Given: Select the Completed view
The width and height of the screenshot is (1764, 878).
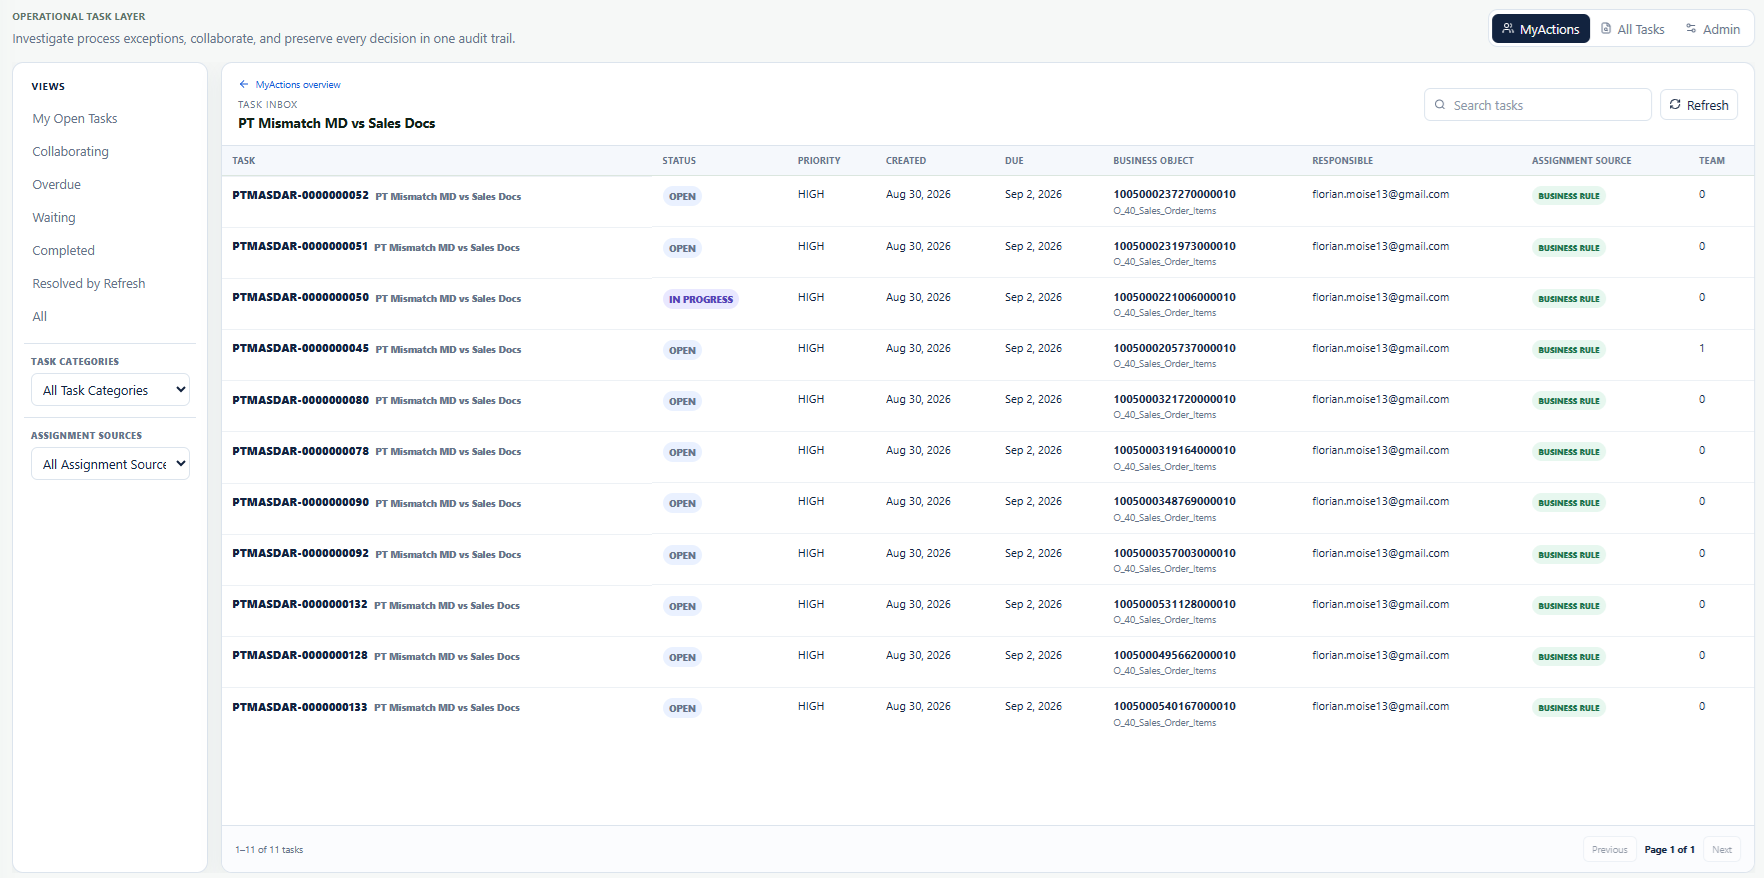Looking at the screenshot, I should tap(63, 251).
